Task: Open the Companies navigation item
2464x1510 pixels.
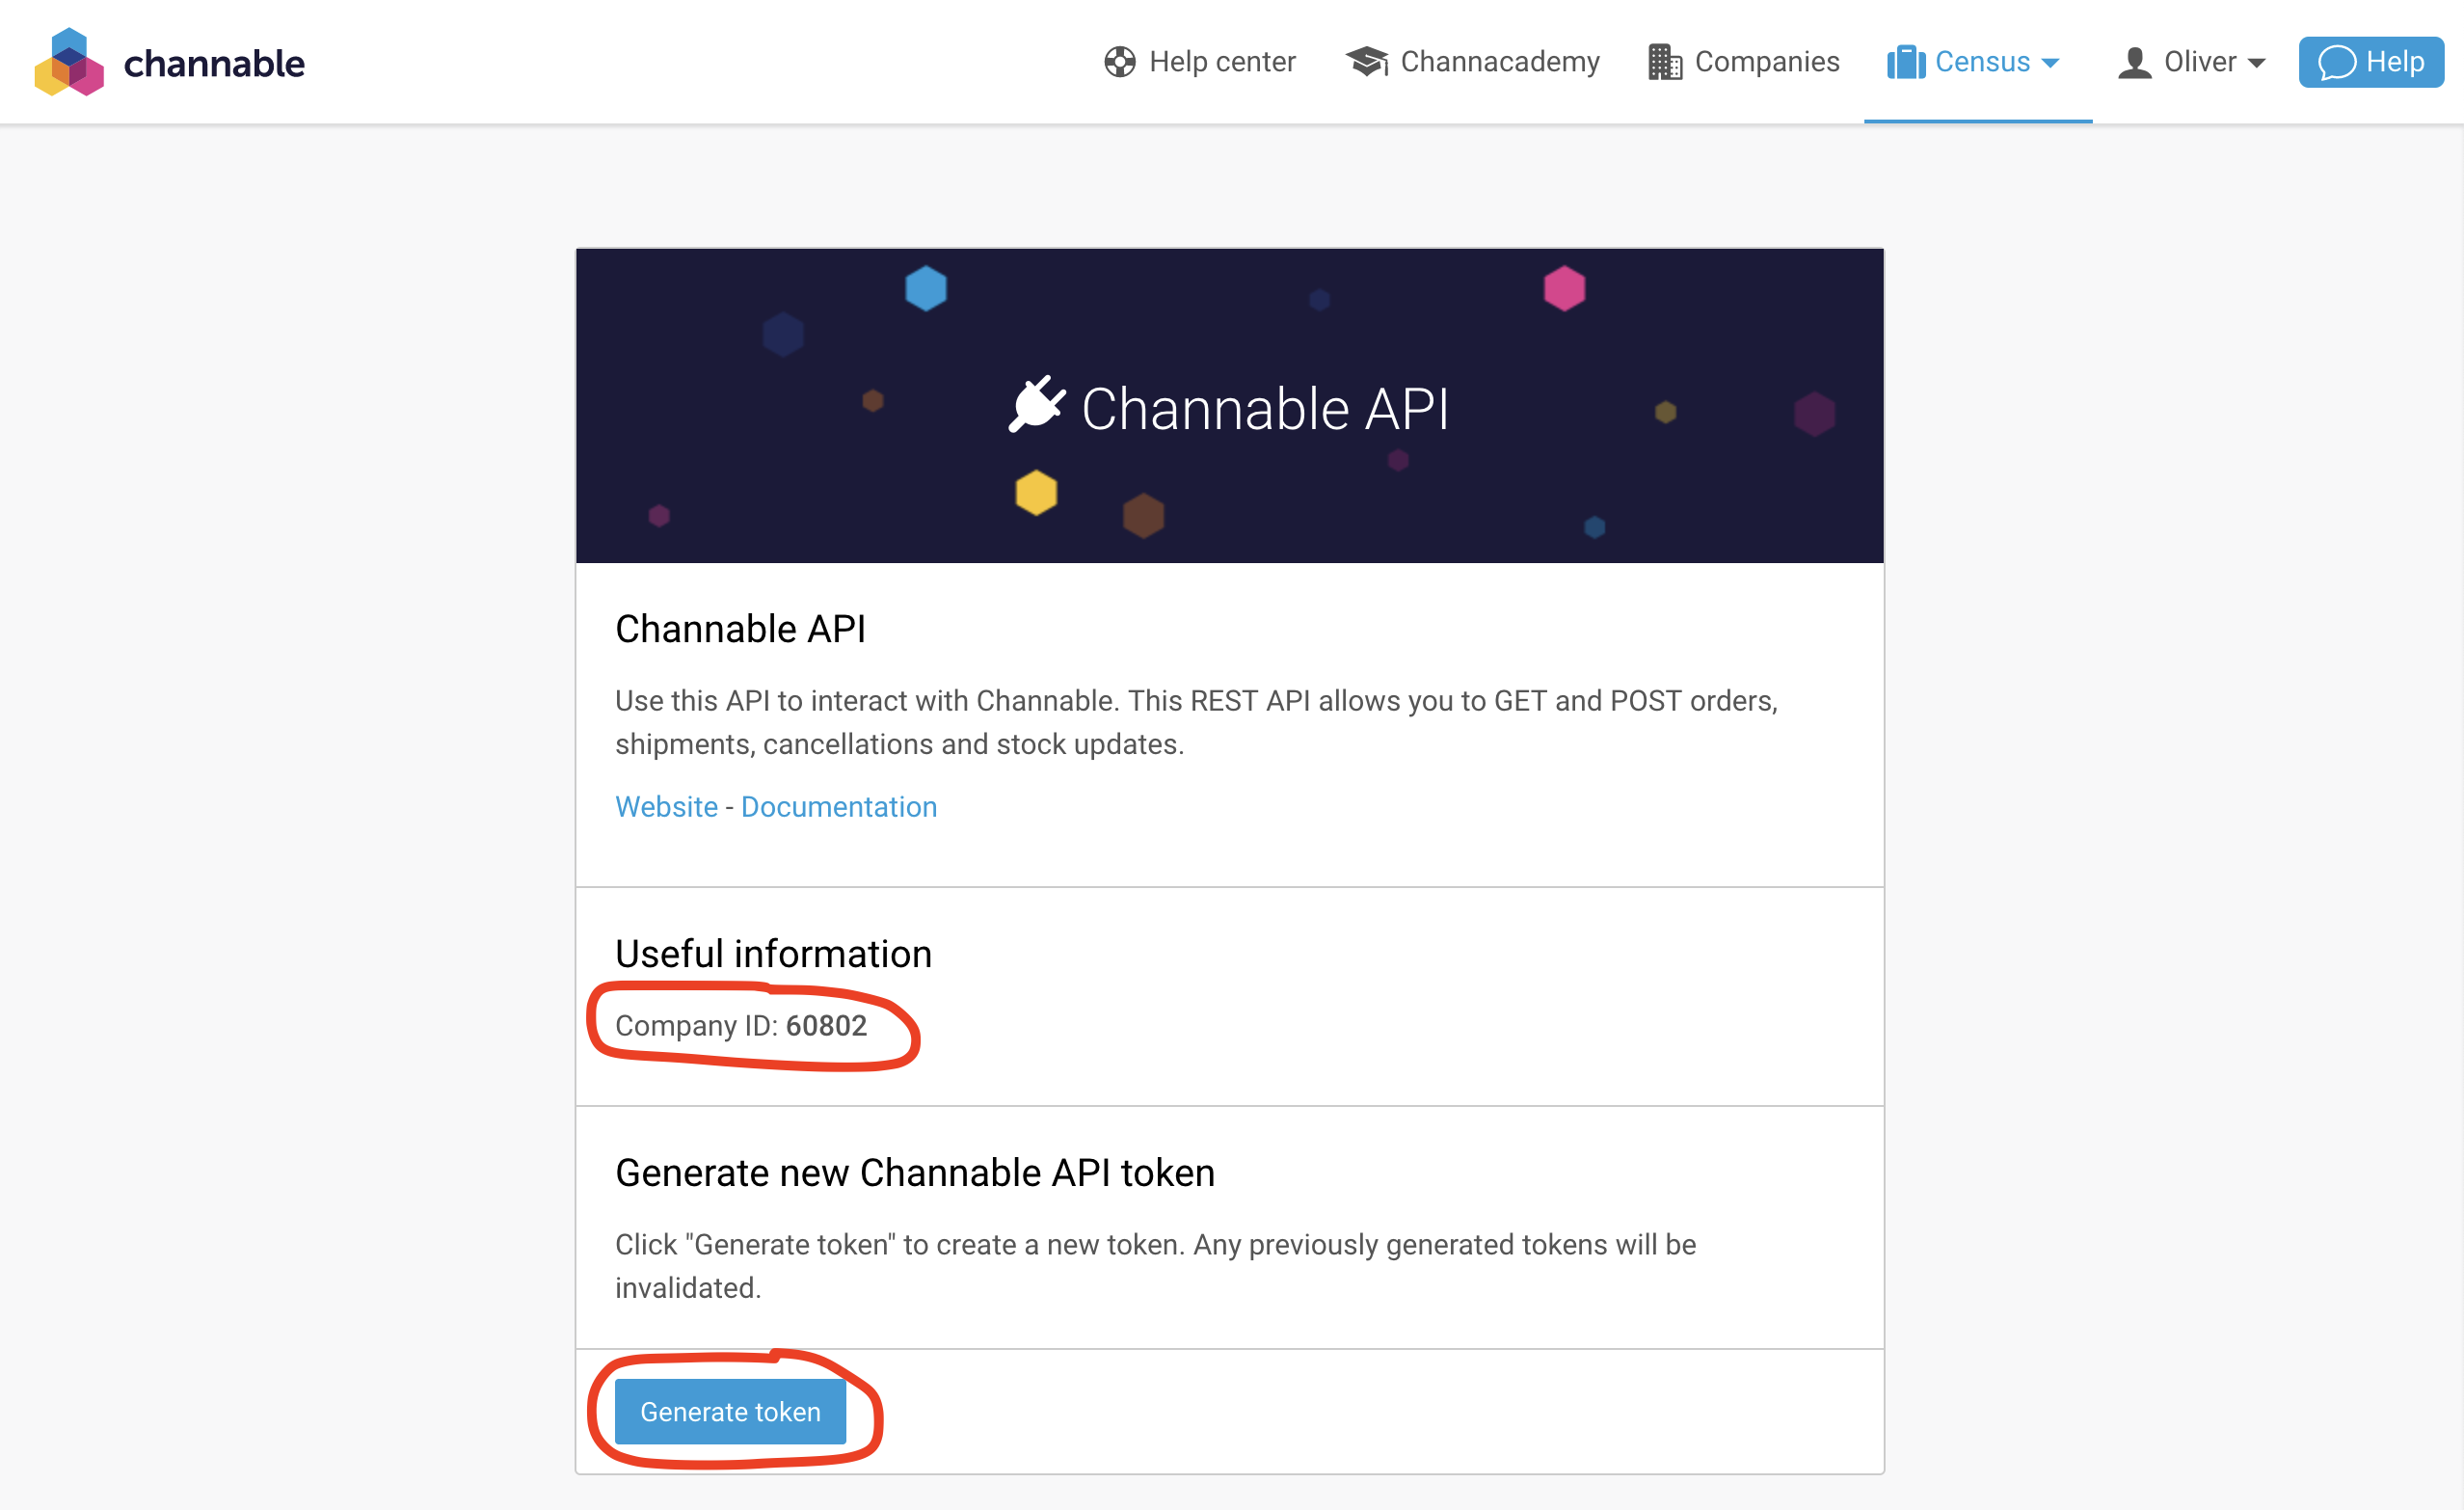Action: [x=1766, y=62]
